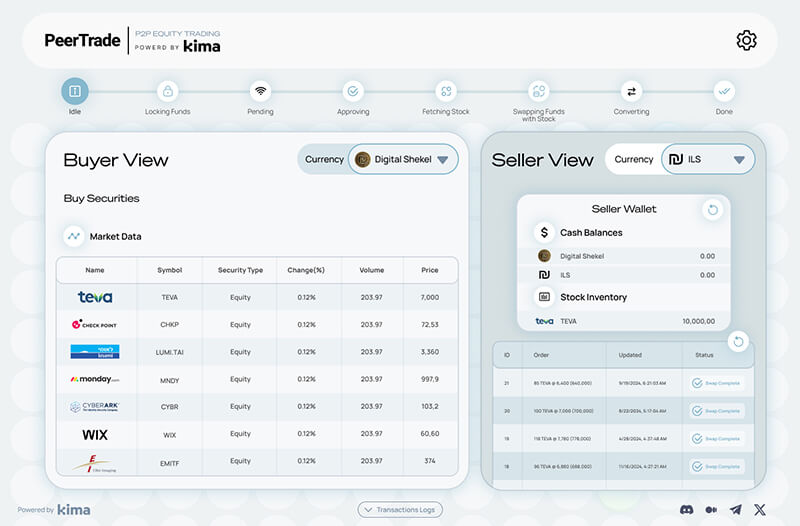800x526 pixels.
Task: Click the Cash Balances dollar icon
Action: 544,232
